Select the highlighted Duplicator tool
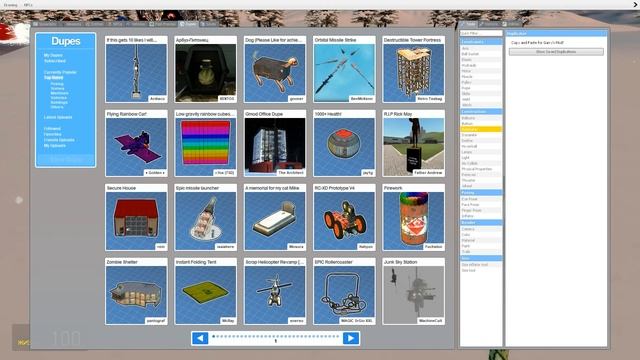Screen dimensions: 640x360 coord(481,129)
